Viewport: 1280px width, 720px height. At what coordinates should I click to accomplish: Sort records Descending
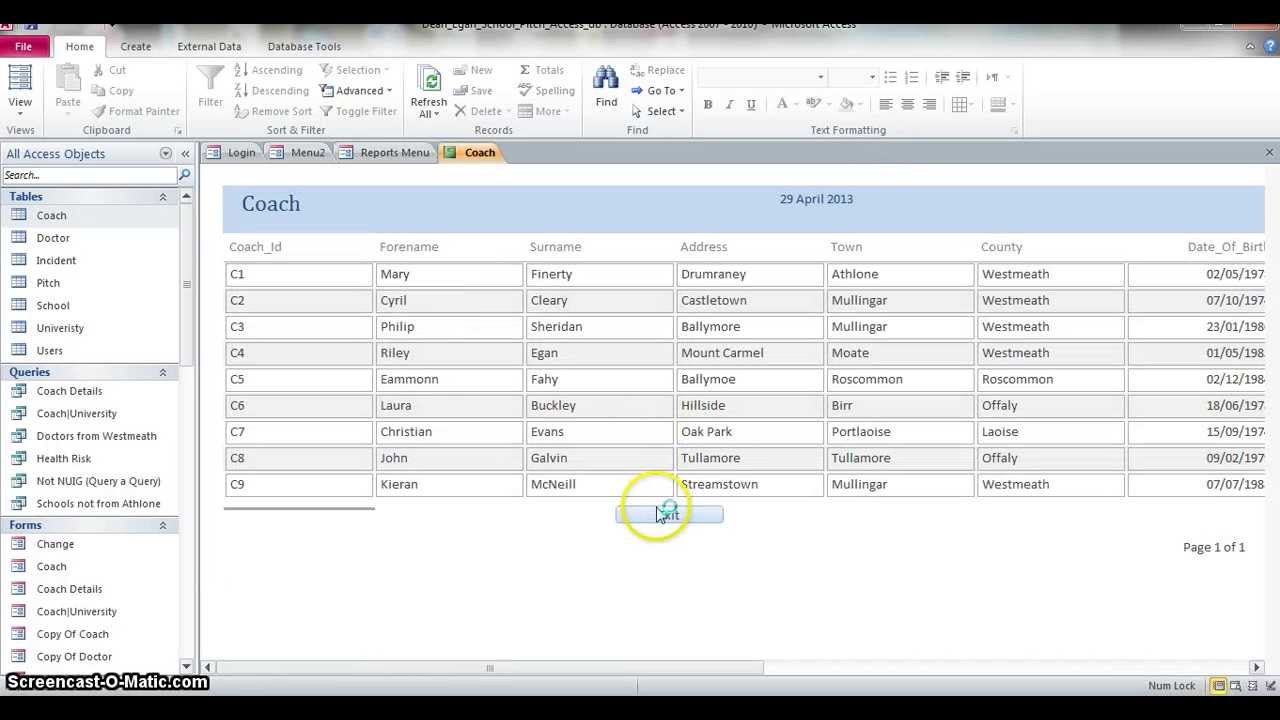pos(272,90)
